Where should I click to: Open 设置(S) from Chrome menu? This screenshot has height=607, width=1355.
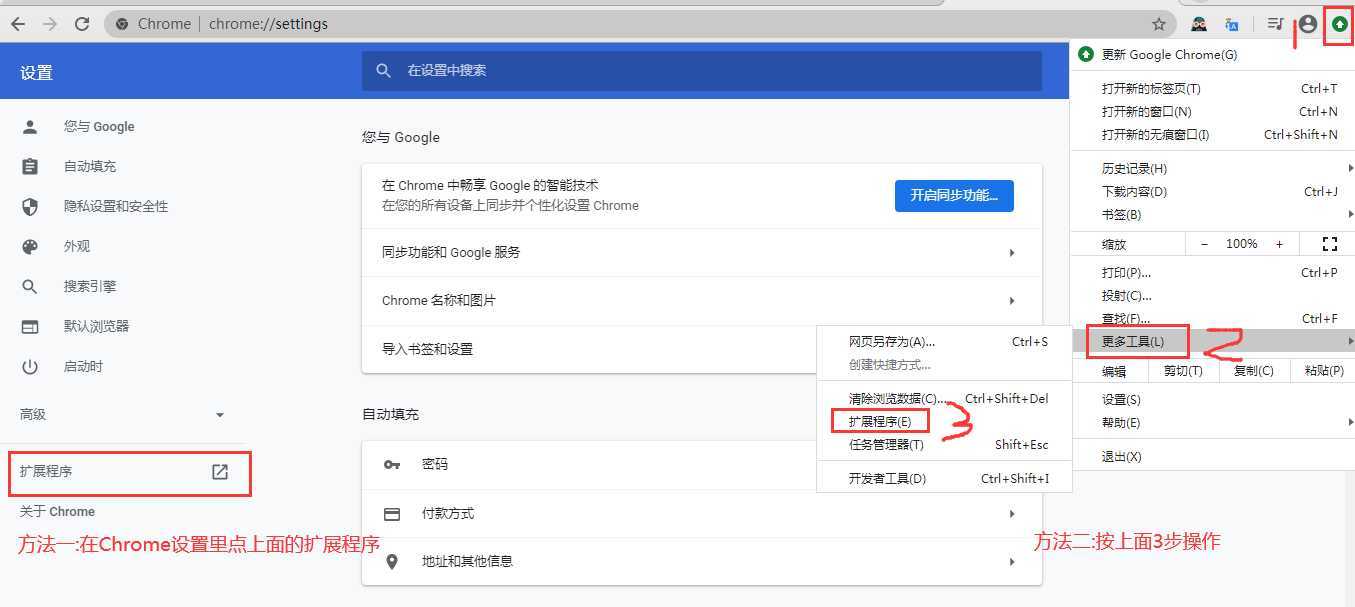tap(1212, 400)
